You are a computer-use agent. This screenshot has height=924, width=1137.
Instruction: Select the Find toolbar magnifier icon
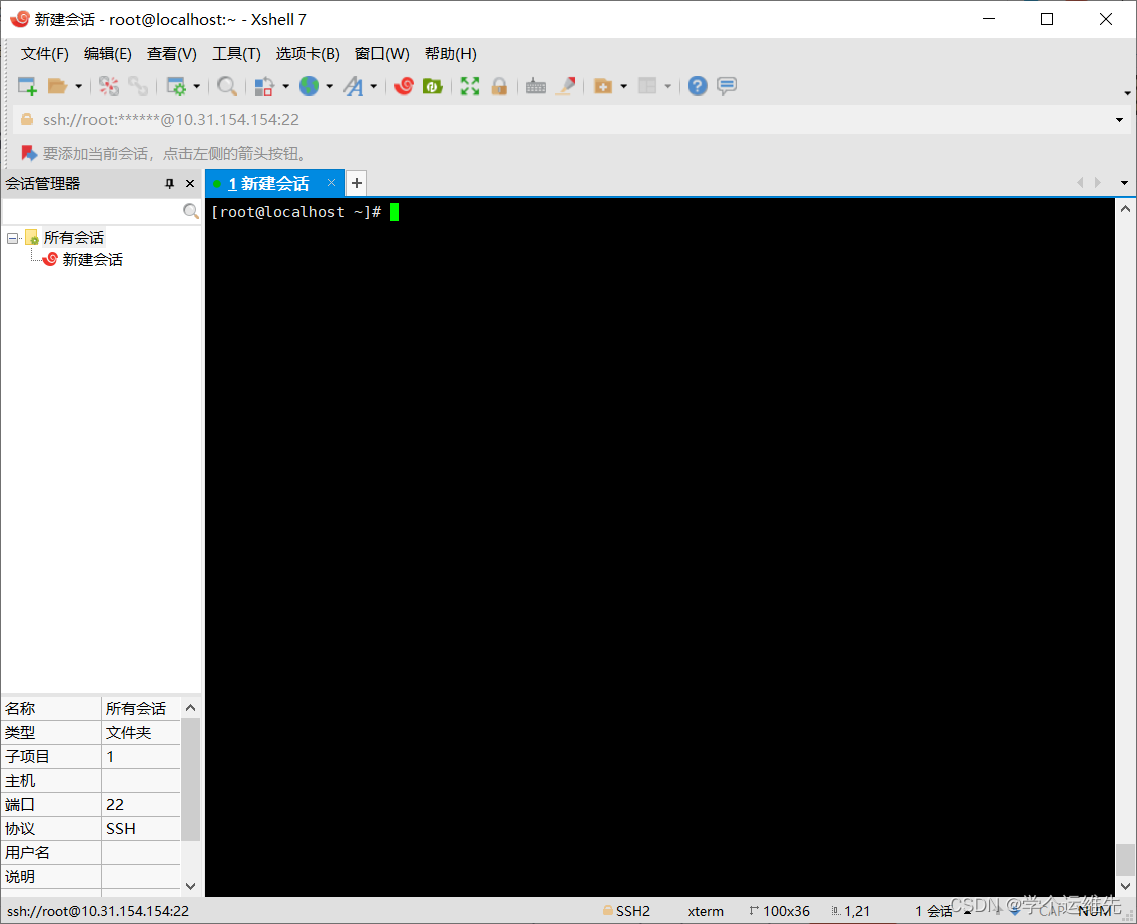click(x=227, y=86)
